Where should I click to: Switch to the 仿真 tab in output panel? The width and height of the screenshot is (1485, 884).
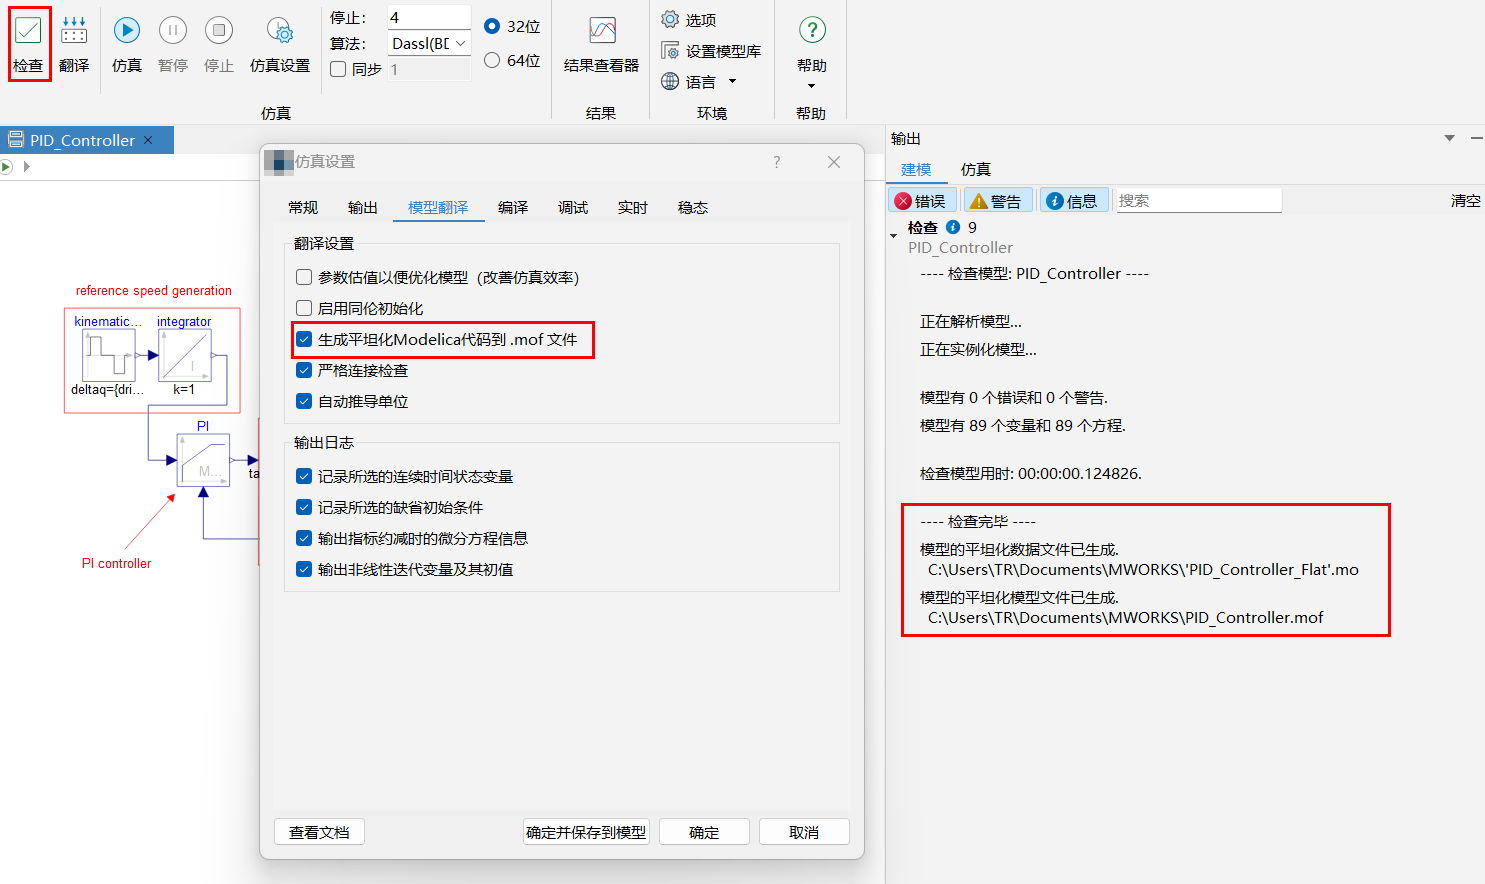(975, 169)
